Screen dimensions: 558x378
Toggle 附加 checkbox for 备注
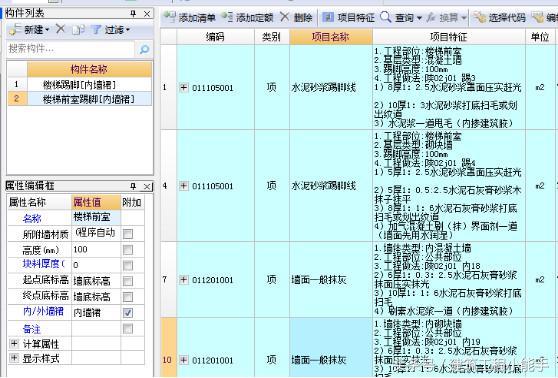pyautogui.click(x=128, y=329)
